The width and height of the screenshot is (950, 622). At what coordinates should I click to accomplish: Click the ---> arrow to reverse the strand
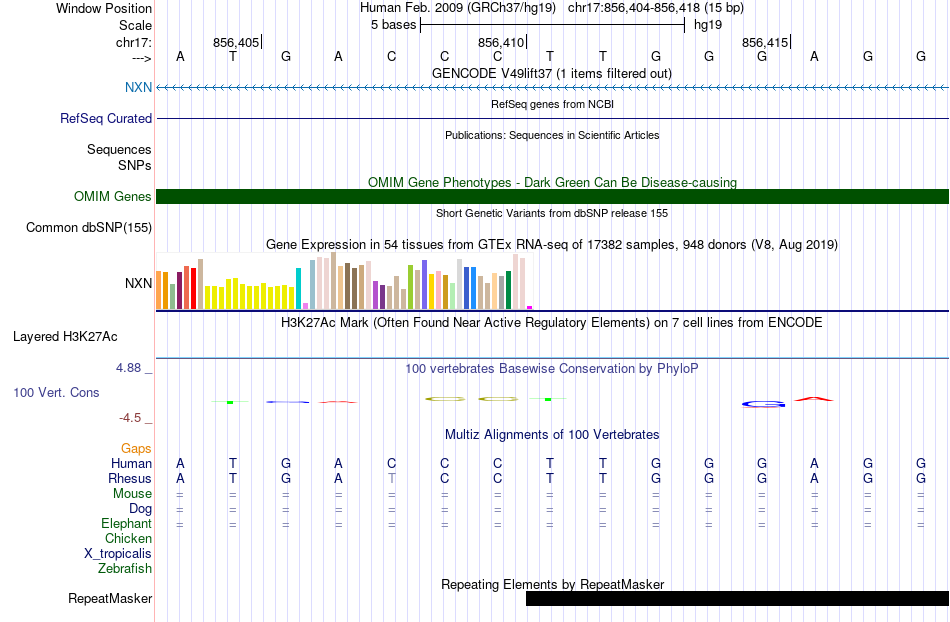(x=142, y=58)
